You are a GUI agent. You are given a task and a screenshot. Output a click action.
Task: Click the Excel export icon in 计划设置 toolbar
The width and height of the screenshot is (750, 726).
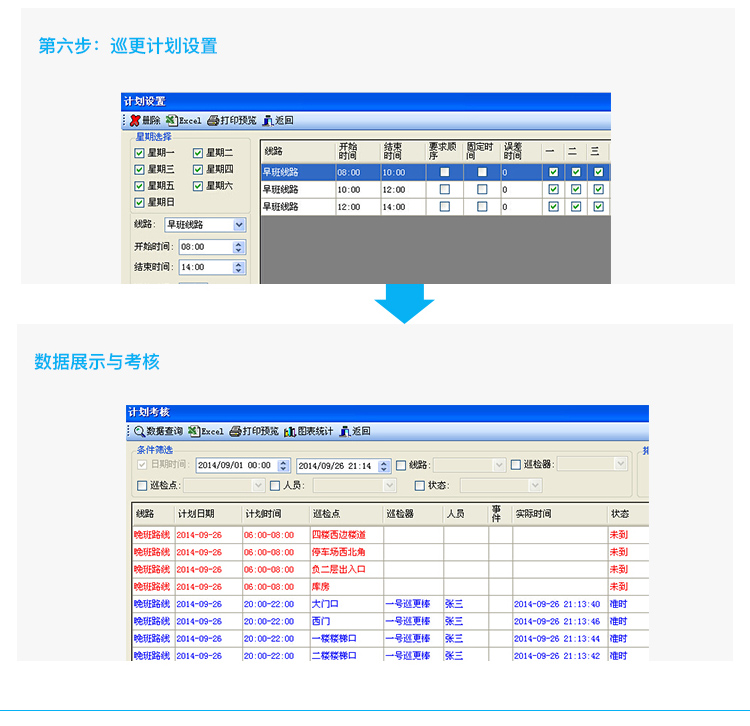184,120
